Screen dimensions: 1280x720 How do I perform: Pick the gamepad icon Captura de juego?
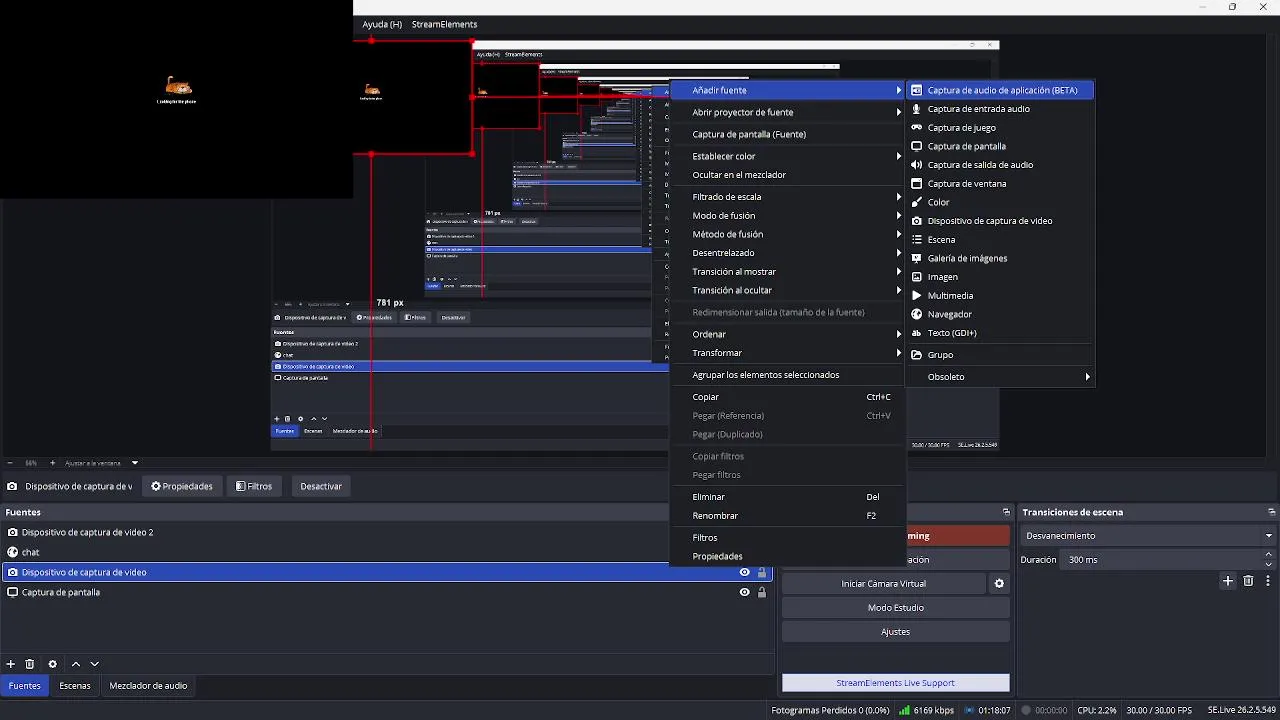(x=916, y=128)
